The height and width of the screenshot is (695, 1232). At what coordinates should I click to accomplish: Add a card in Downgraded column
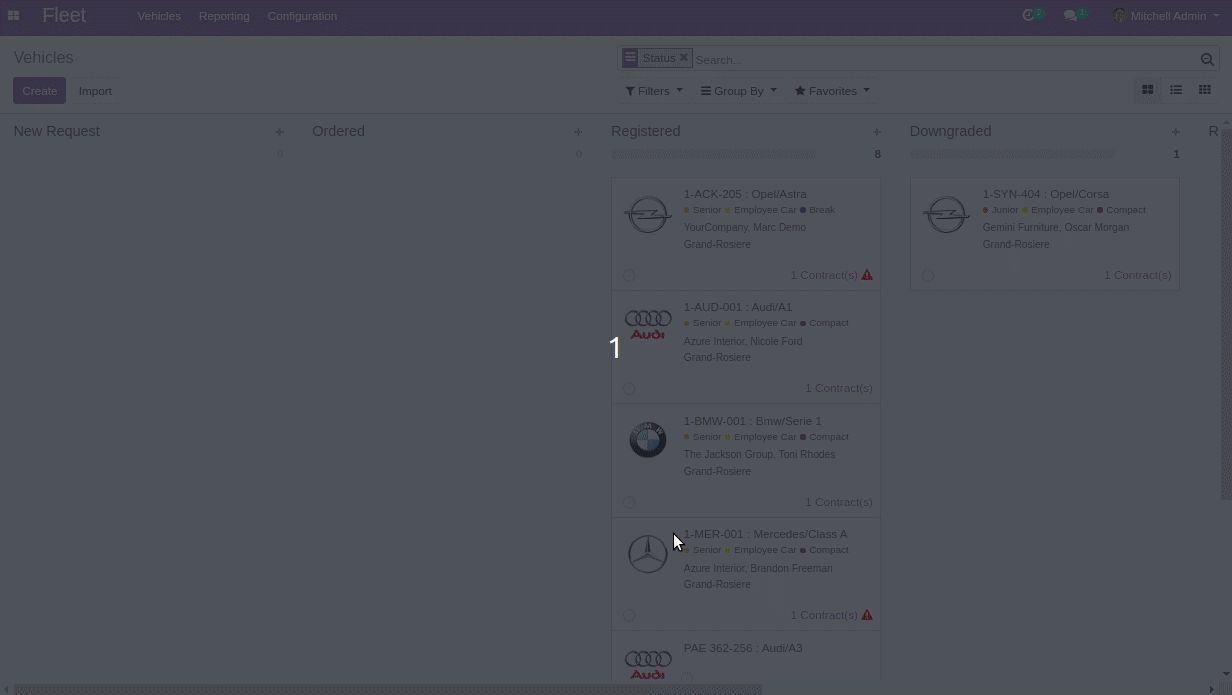click(x=1176, y=132)
